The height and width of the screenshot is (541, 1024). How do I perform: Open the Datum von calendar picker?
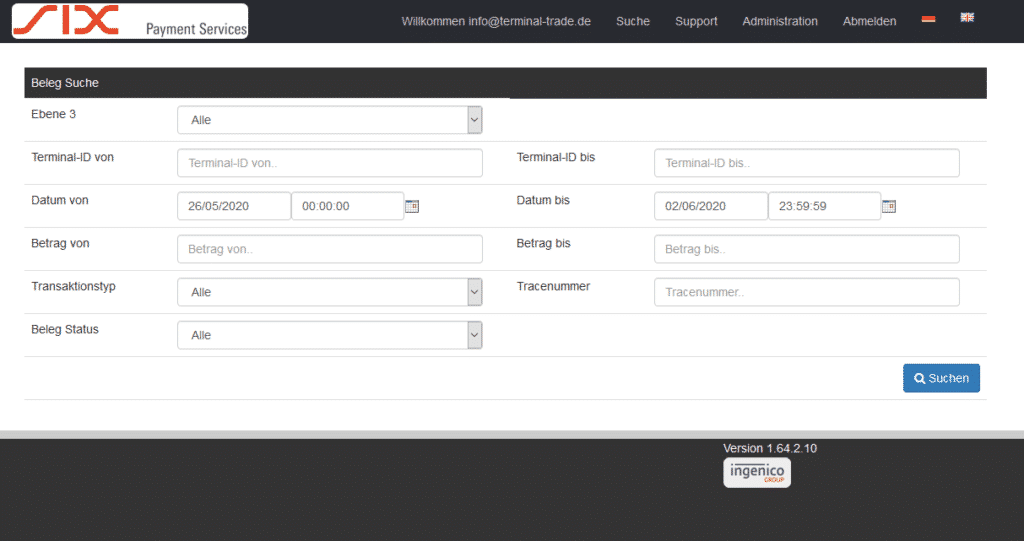(x=411, y=206)
